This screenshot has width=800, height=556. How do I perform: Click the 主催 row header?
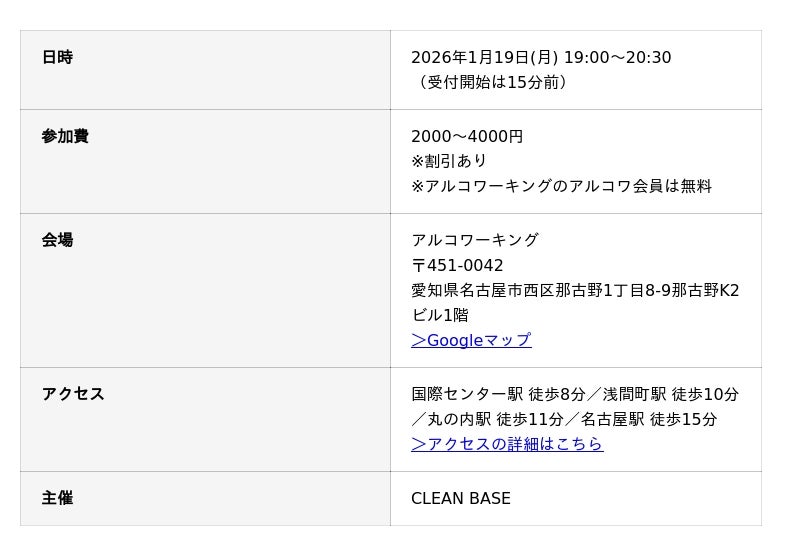(57, 498)
